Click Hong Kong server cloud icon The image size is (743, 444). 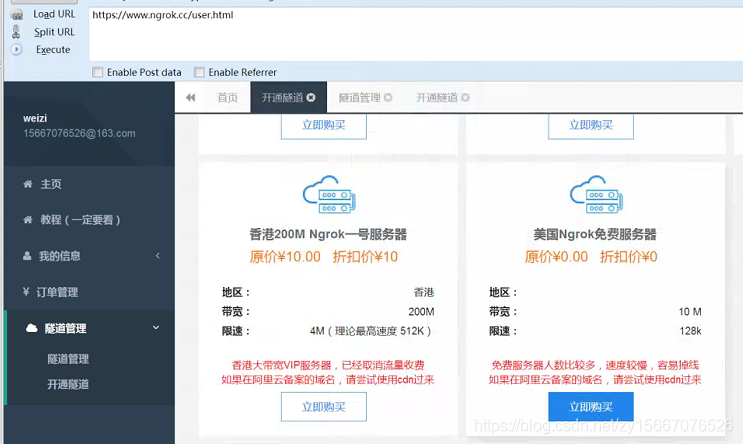coord(329,195)
